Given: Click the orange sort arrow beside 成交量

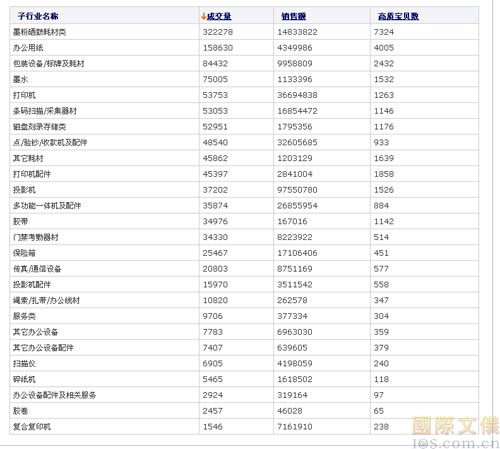Looking at the screenshot, I should coord(204,16).
